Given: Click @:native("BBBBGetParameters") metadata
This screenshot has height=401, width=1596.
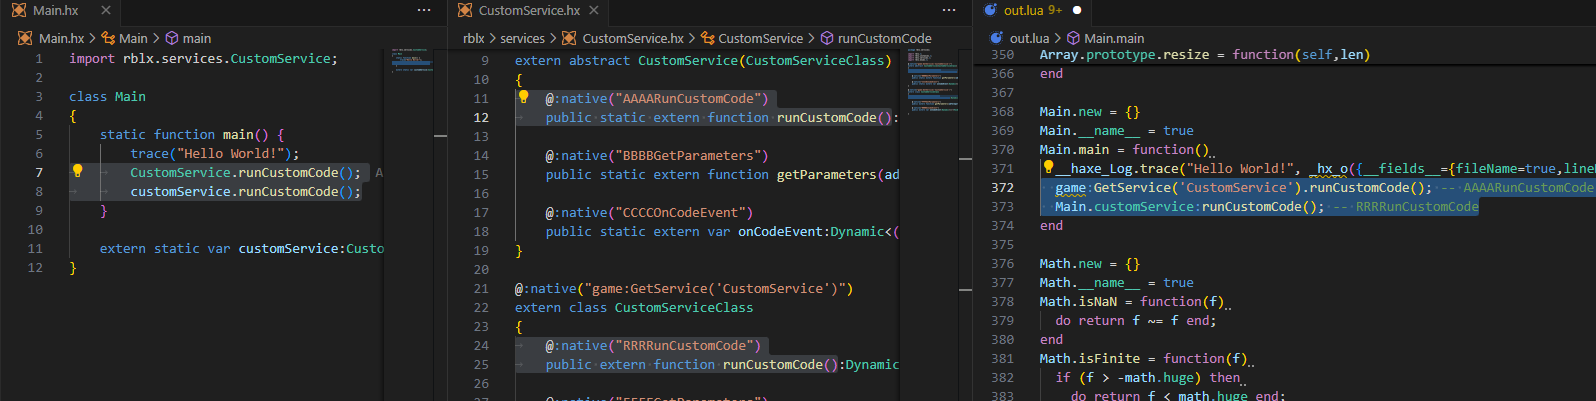Looking at the screenshot, I should 657,155.
